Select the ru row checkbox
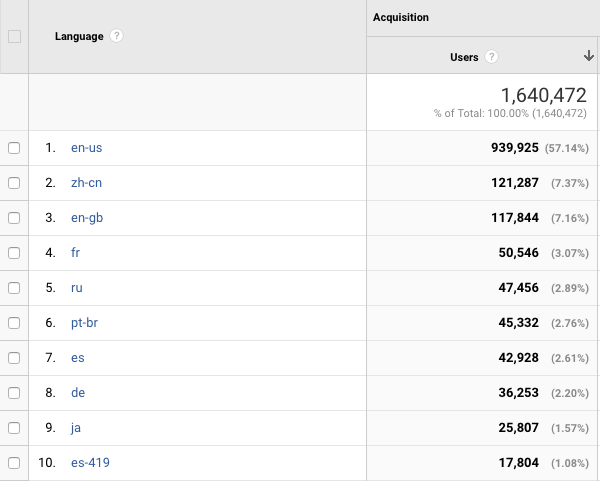600x482 pixels. tap(14, 288)
